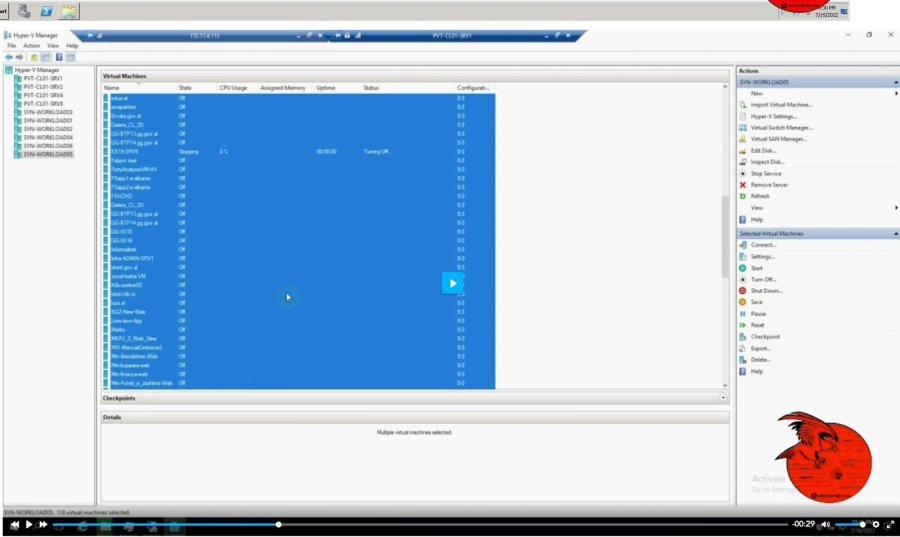Select server SYN-WORKLOAD04 in the tree
Viewport: 900px width, 537px height.
coord(48,138)
